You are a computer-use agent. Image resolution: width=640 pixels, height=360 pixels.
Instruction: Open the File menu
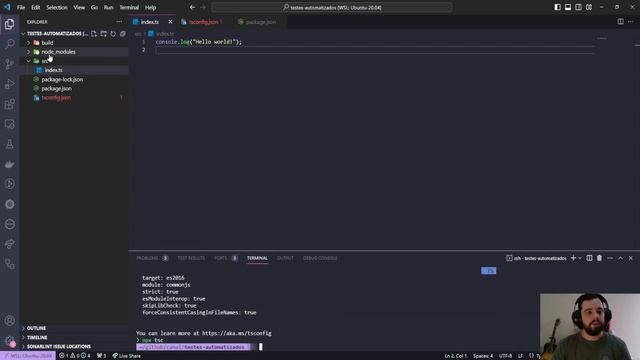pyautogui.click(x=21, y=7)
